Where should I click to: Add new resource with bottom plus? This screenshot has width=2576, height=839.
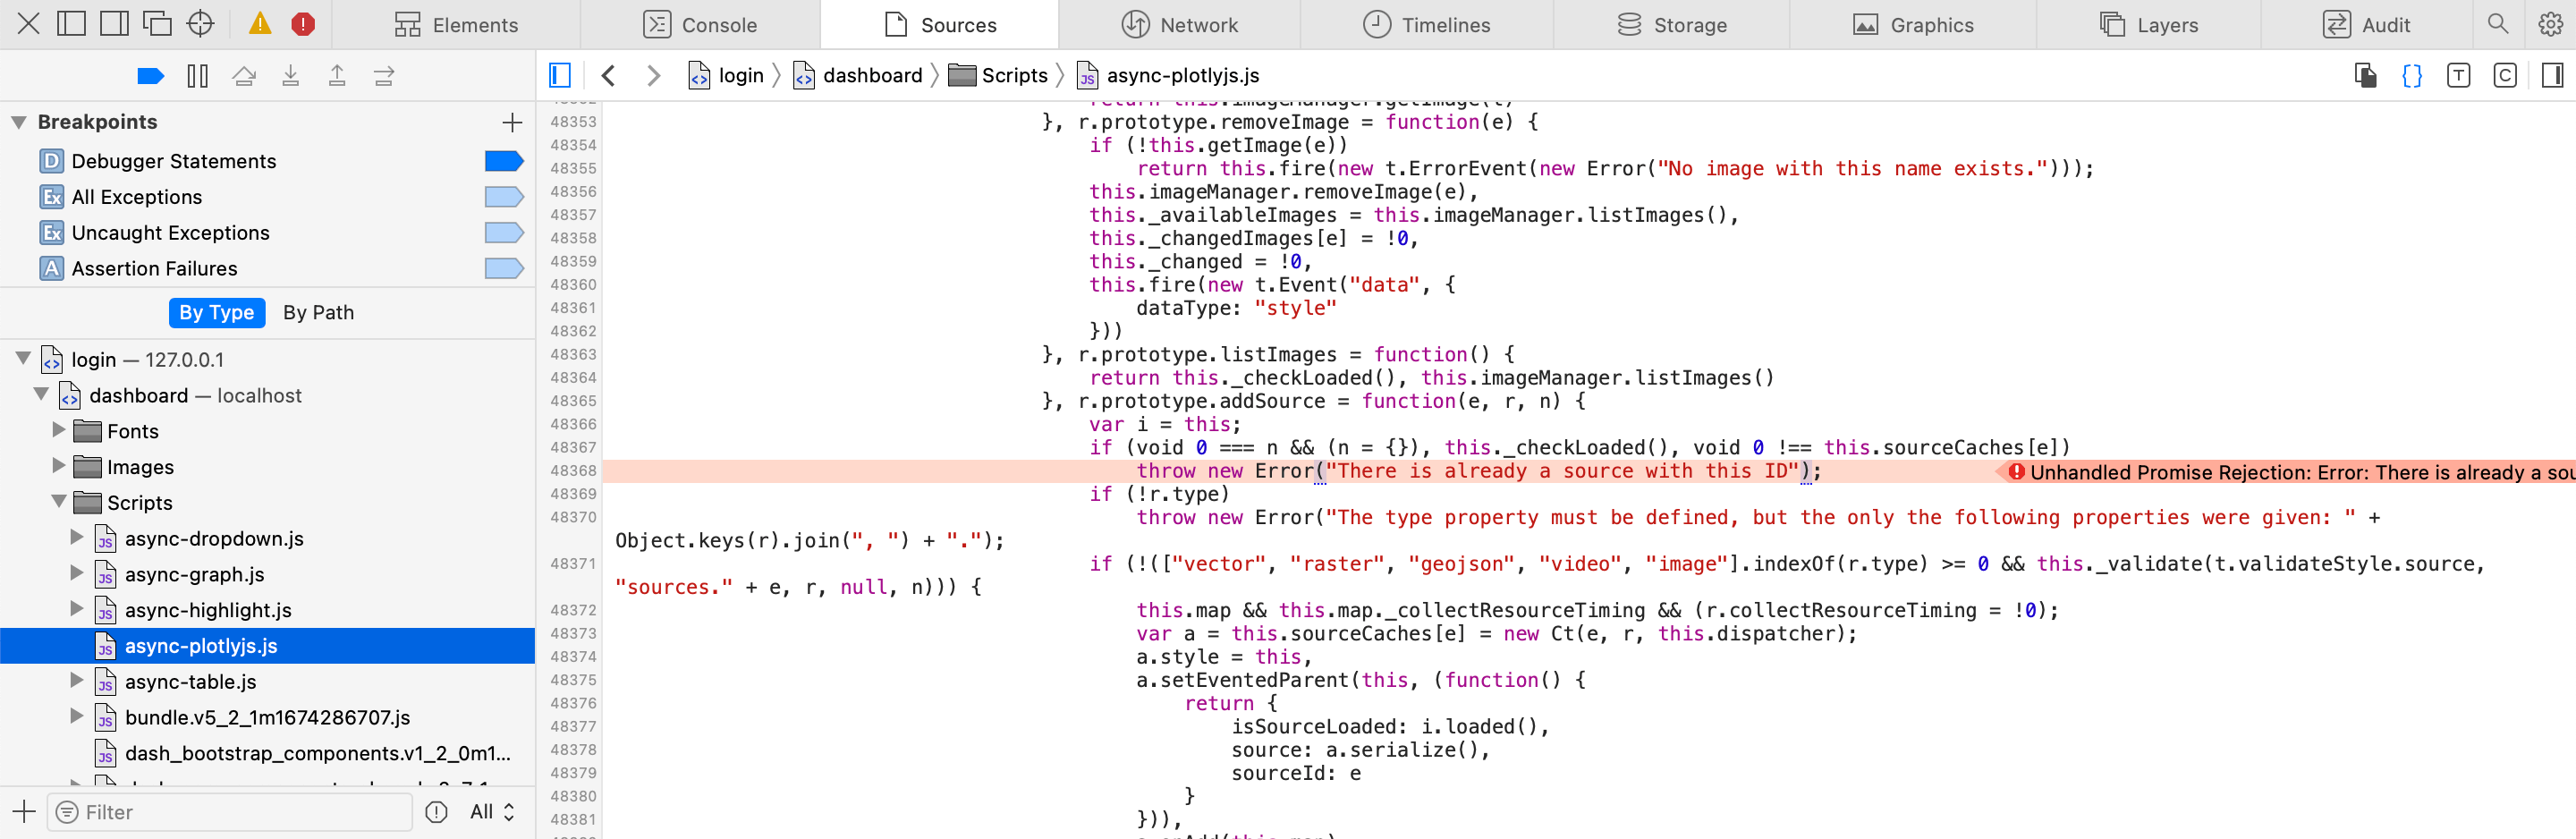24,812
